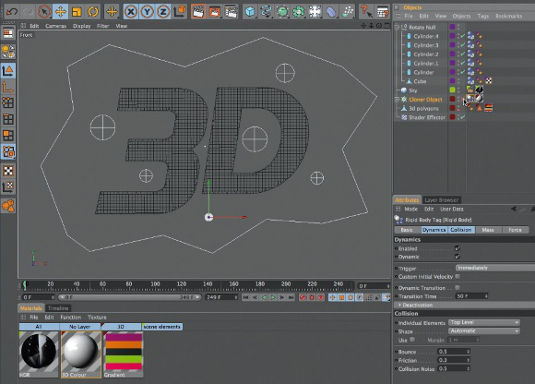Select the Gradient material thumbnail

[123, 354]
